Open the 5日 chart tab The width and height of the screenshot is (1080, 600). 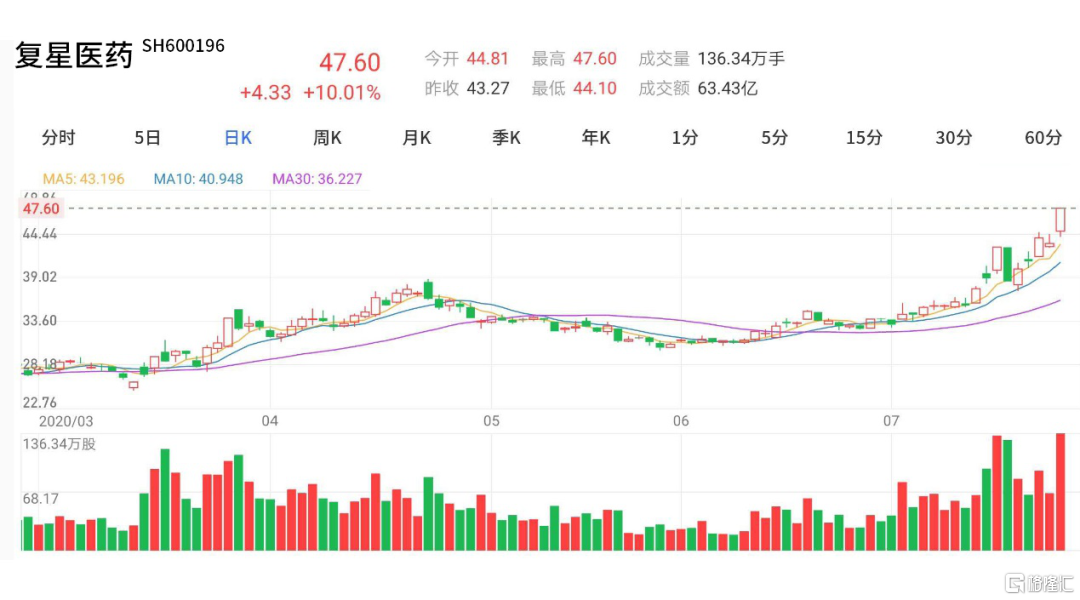point(147,138)
